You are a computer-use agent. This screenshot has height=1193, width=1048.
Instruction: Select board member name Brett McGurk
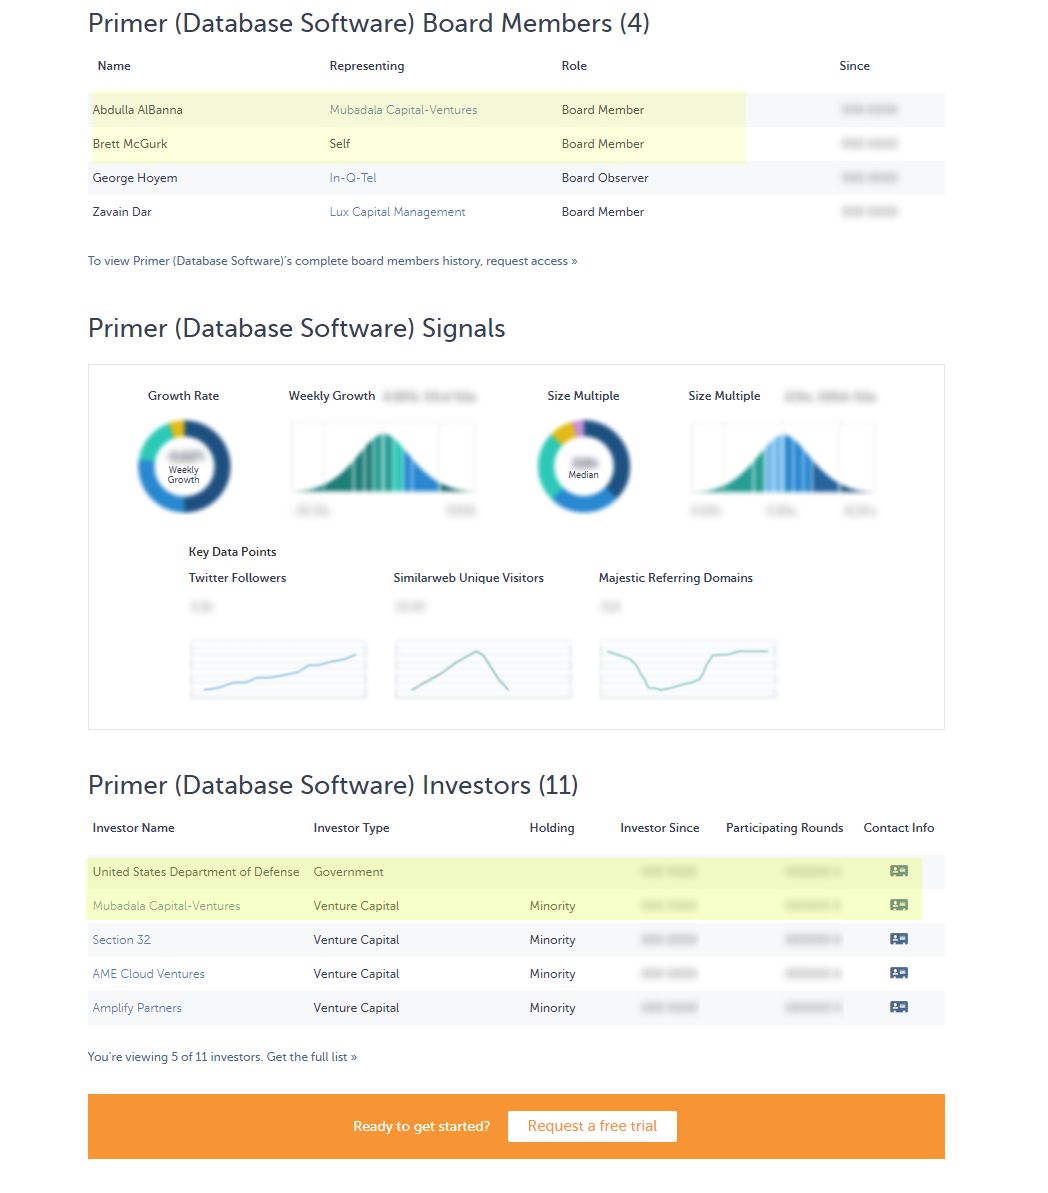130,144
